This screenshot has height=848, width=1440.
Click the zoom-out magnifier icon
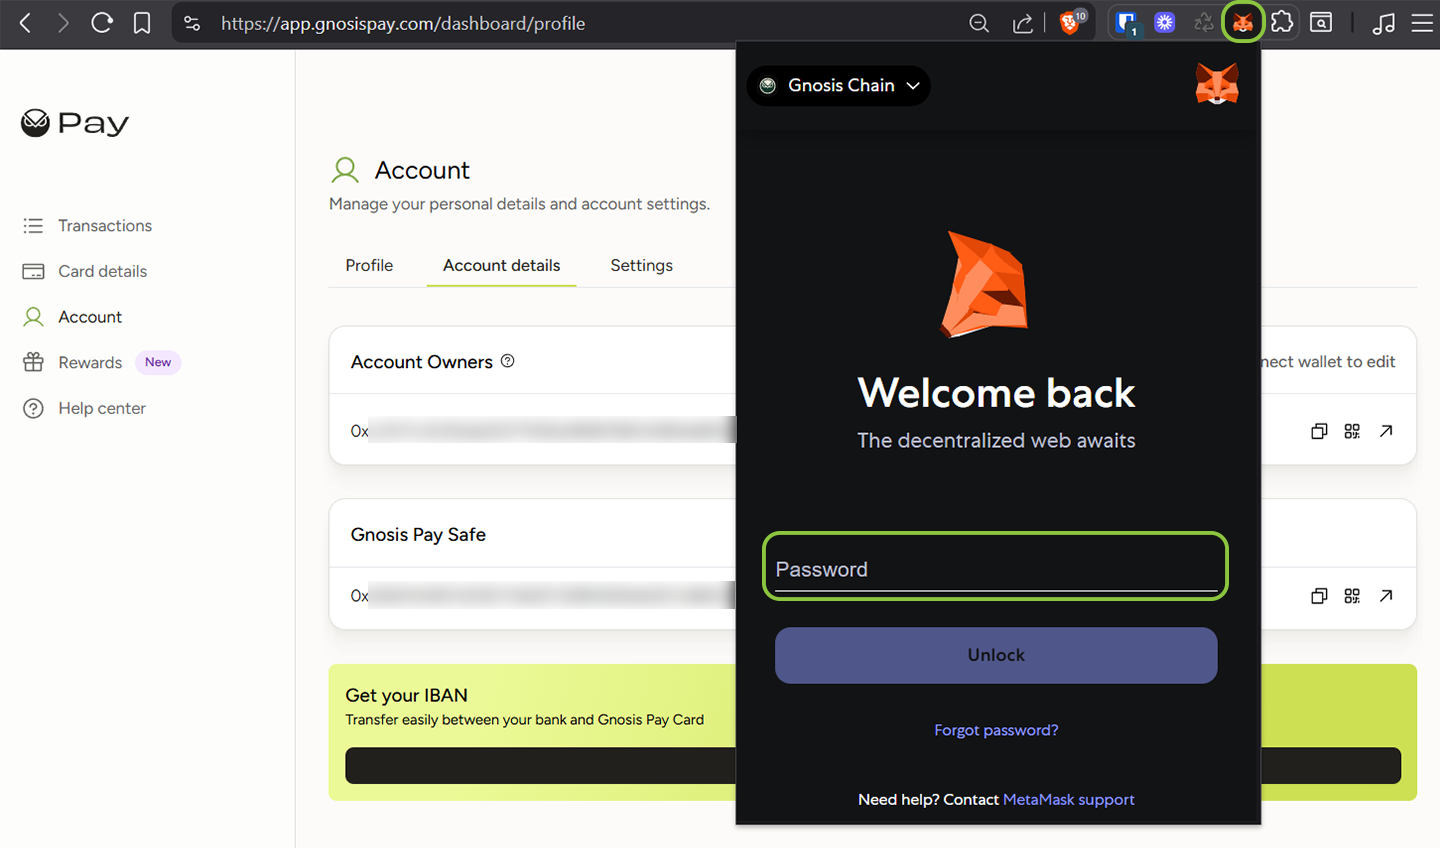click(x=979, y=23)
